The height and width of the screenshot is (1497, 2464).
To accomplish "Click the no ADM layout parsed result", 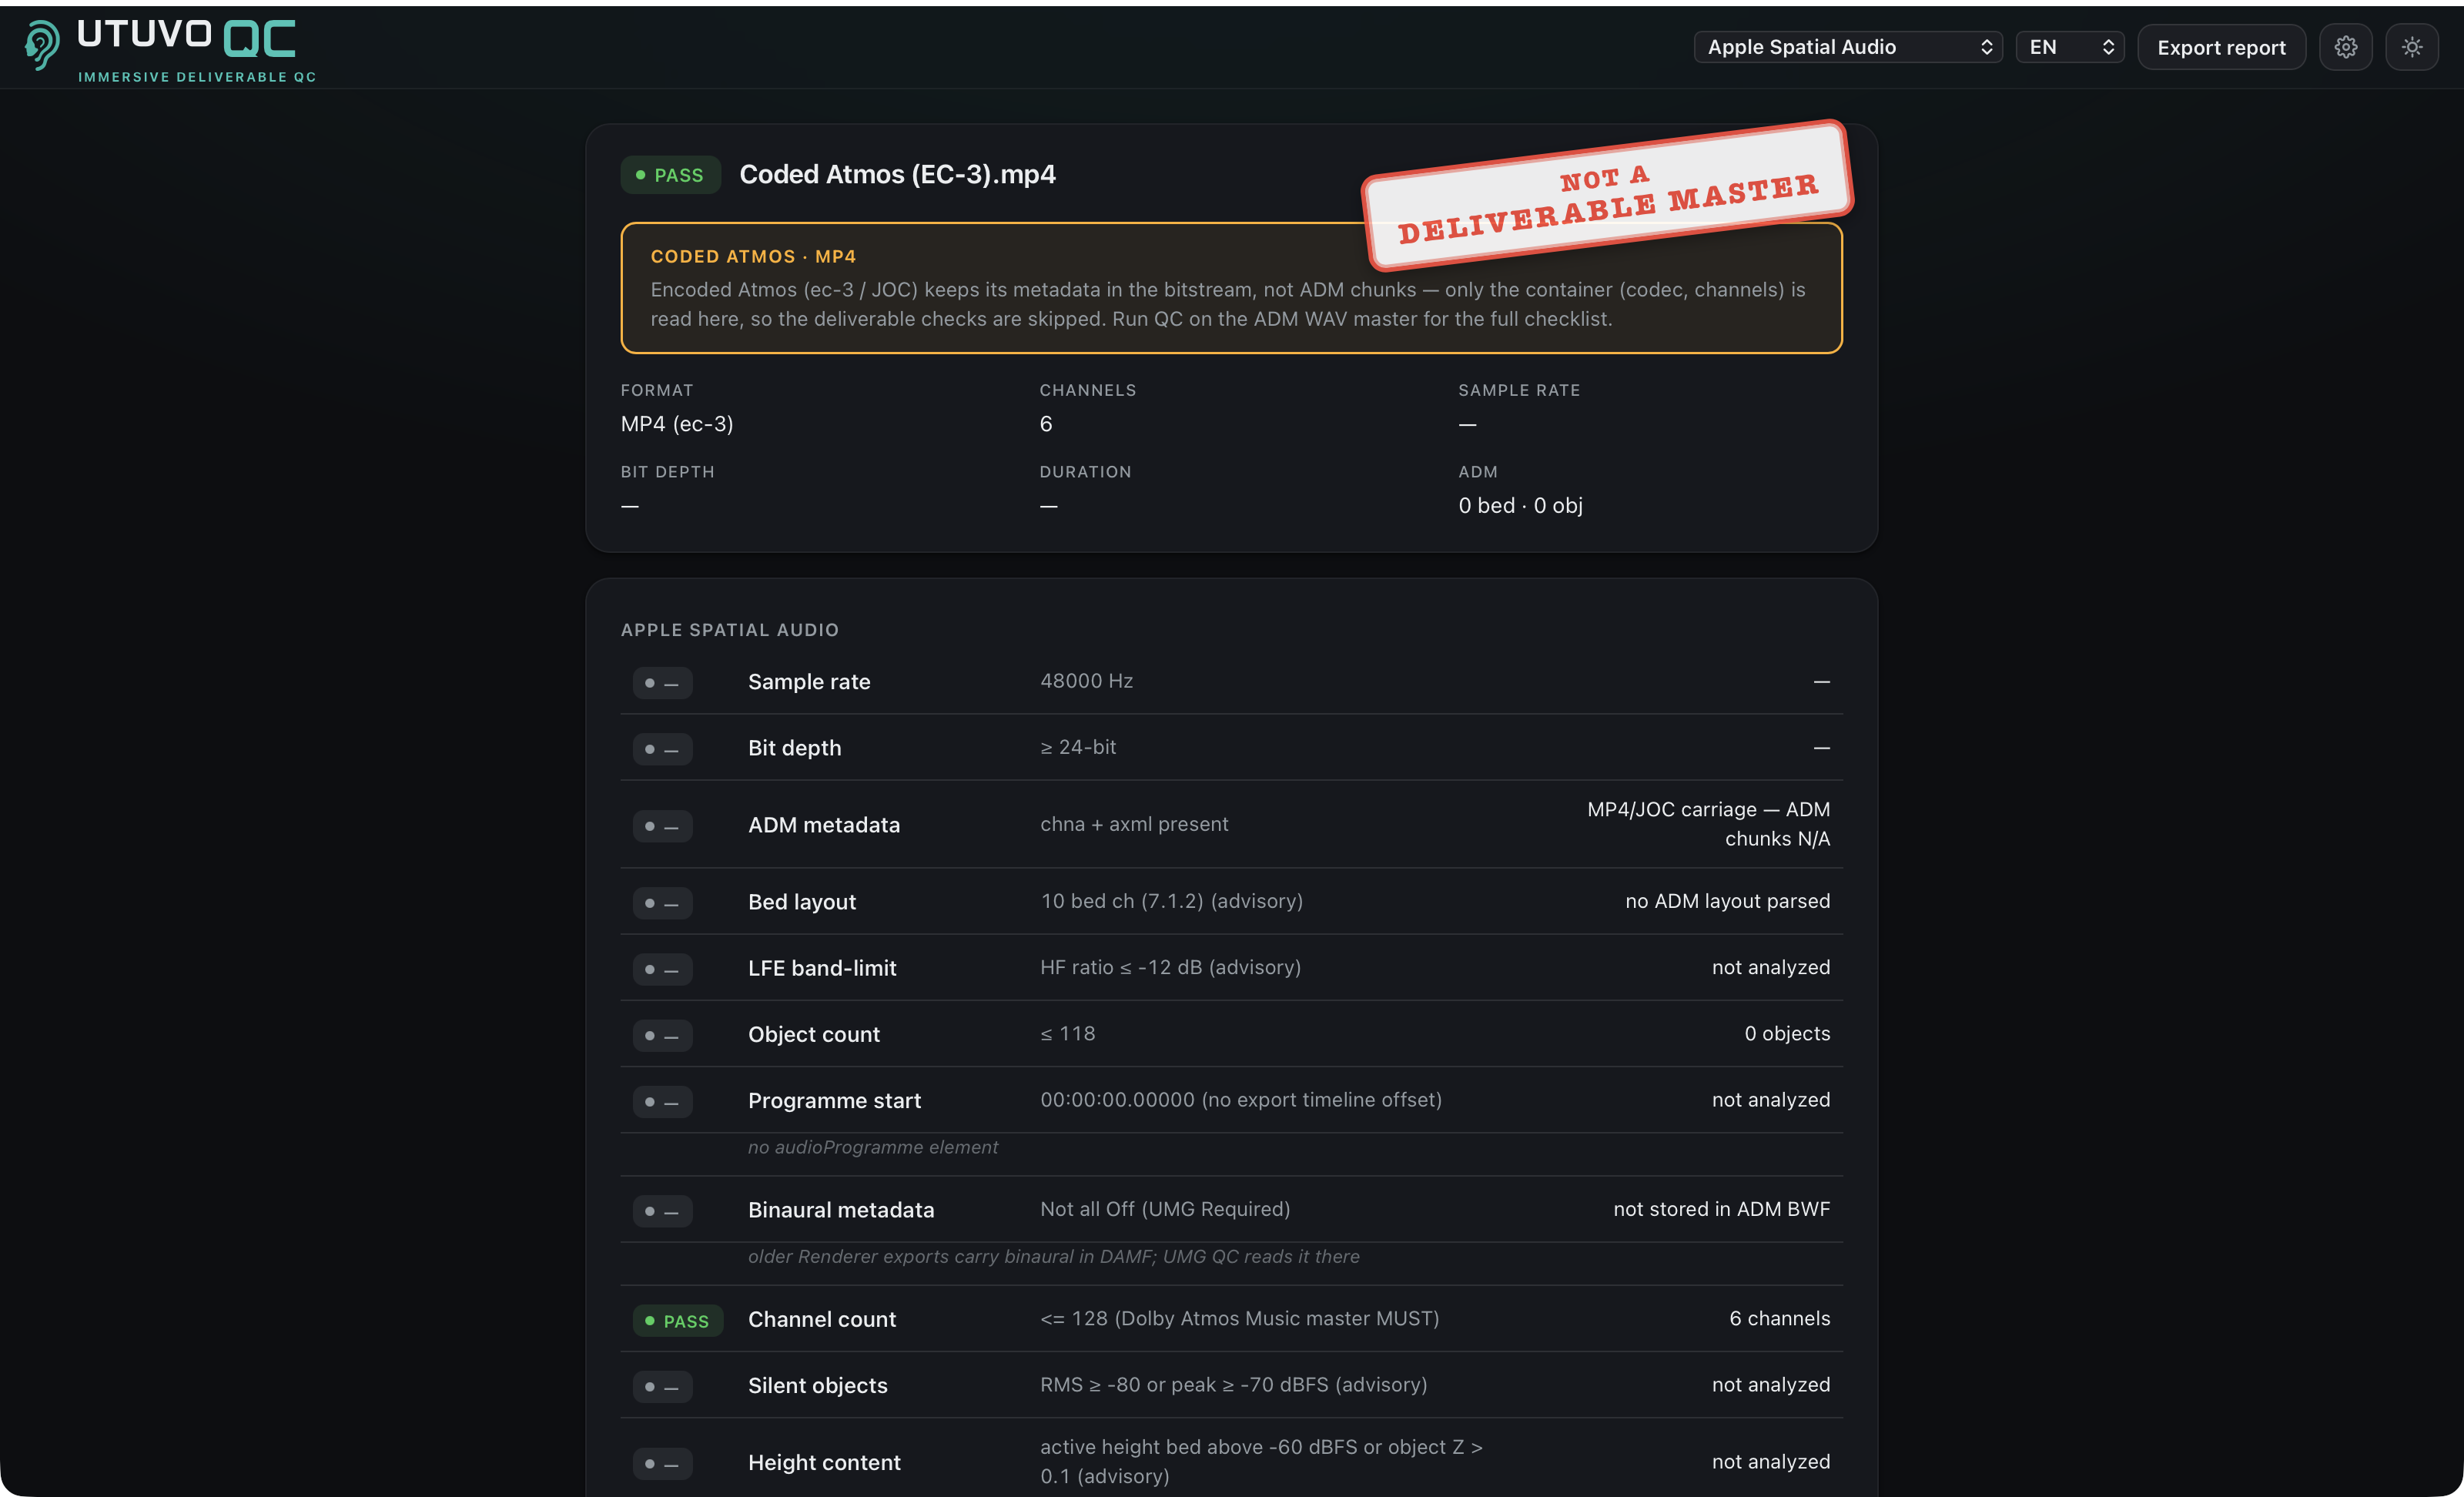I will pos(1727,901).
